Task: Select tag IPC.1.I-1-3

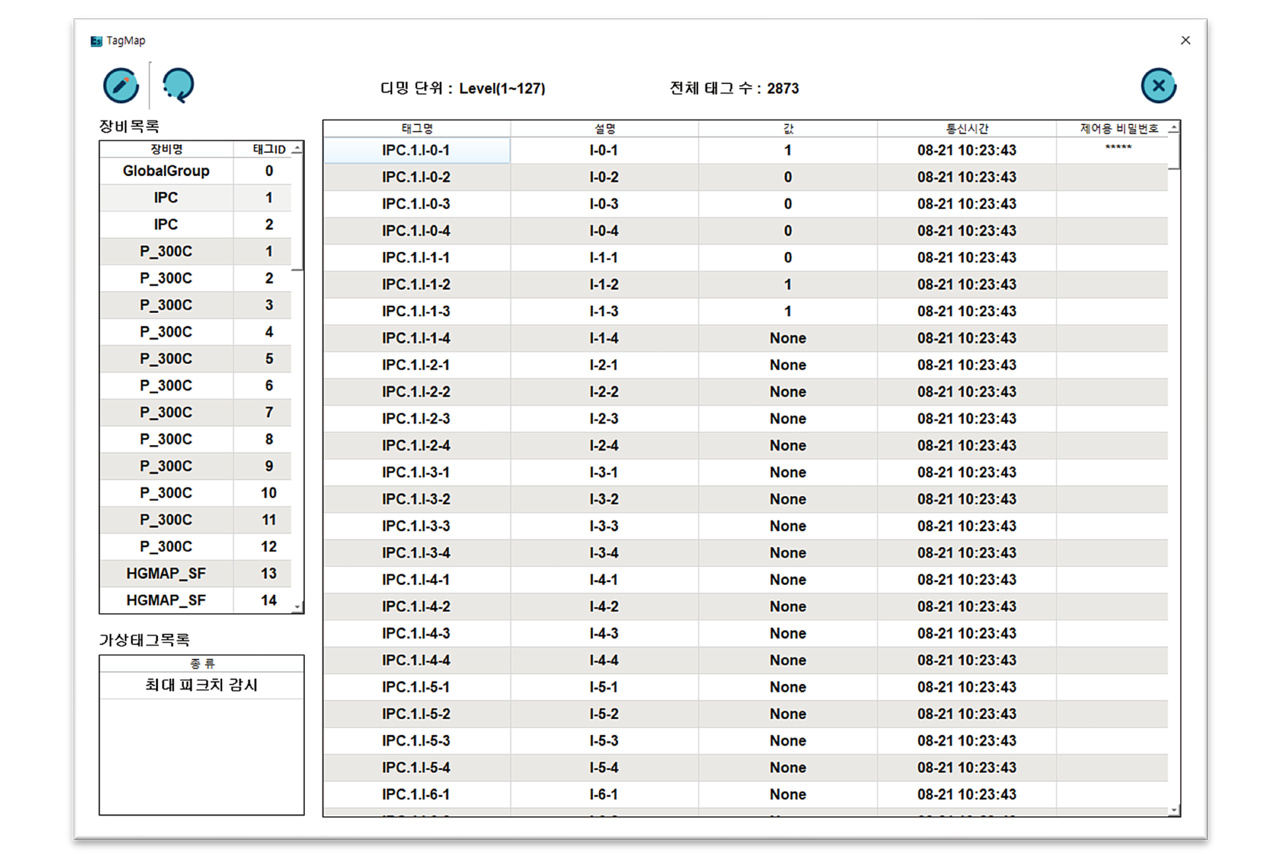Action: pos(417,311)
